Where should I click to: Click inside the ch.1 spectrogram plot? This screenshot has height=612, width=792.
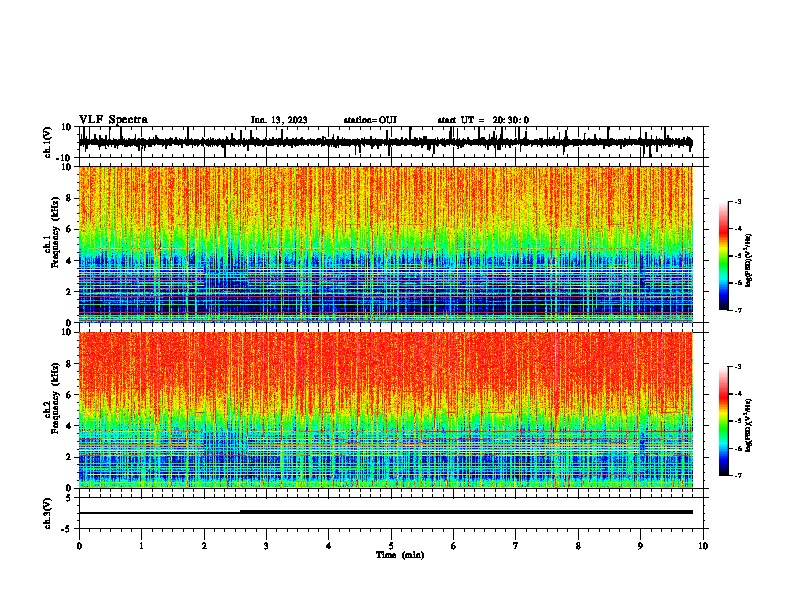tap(385, 244)
